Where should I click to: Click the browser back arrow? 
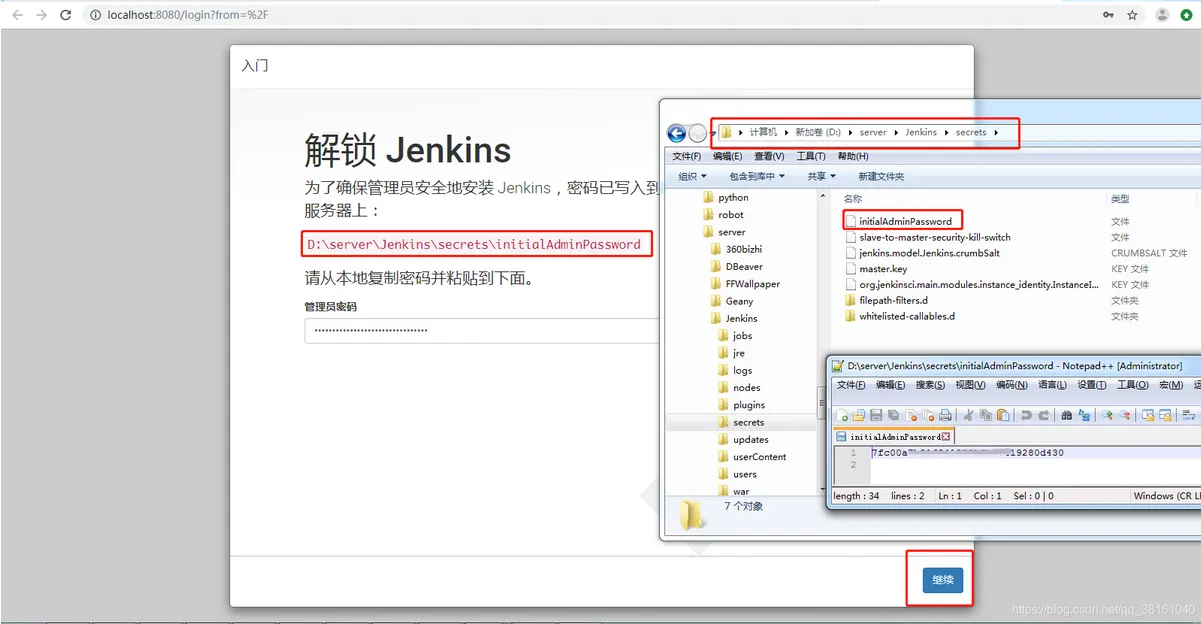point(17,15)
